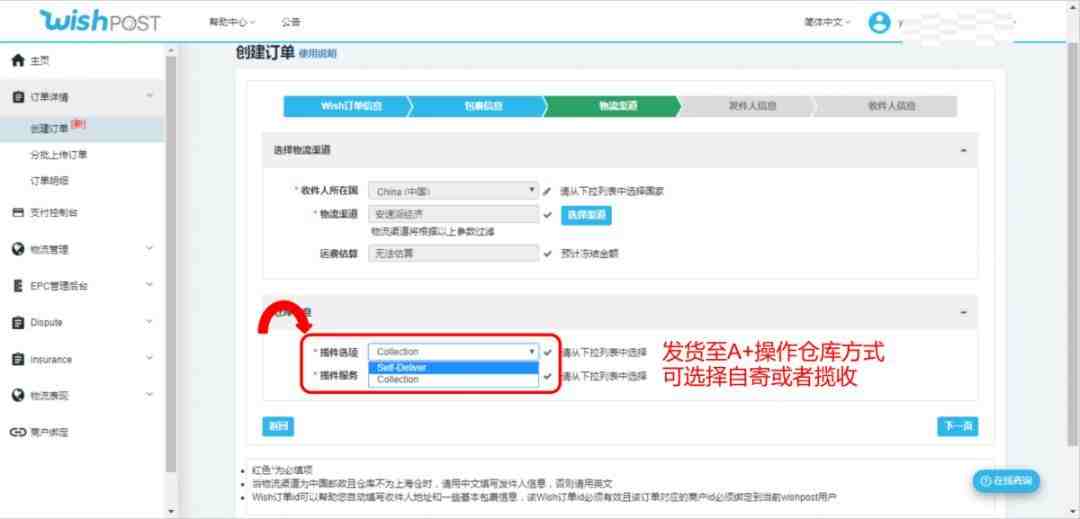Click the blue 选择渠道 button
Viewport: 1080px width, 519px height.
click(x=586, y=215)
